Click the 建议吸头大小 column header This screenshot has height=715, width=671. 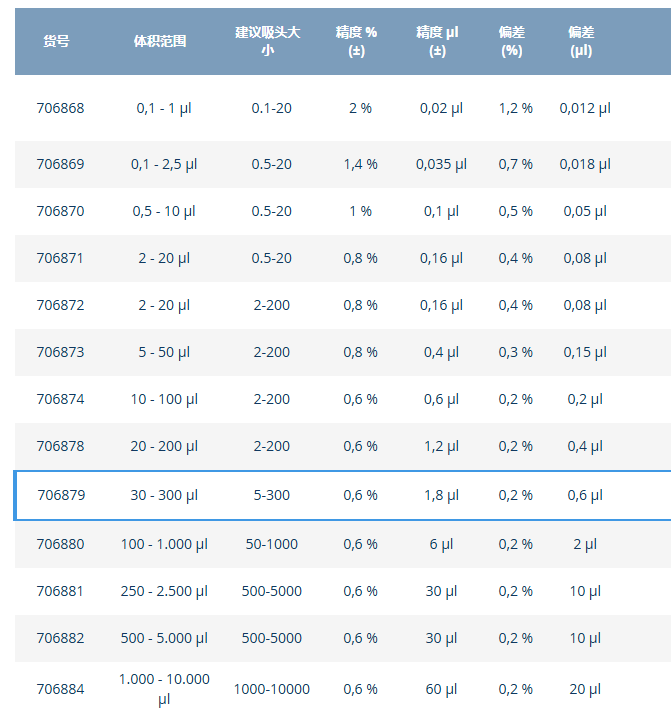pyautogui.click(x=268, y=41)
